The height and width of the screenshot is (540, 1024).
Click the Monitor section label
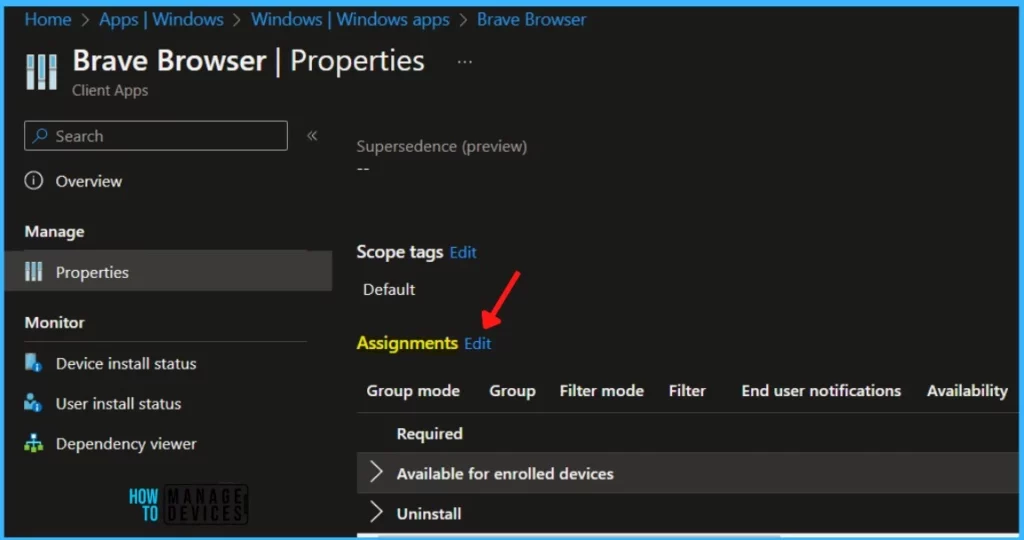[54, 323]
